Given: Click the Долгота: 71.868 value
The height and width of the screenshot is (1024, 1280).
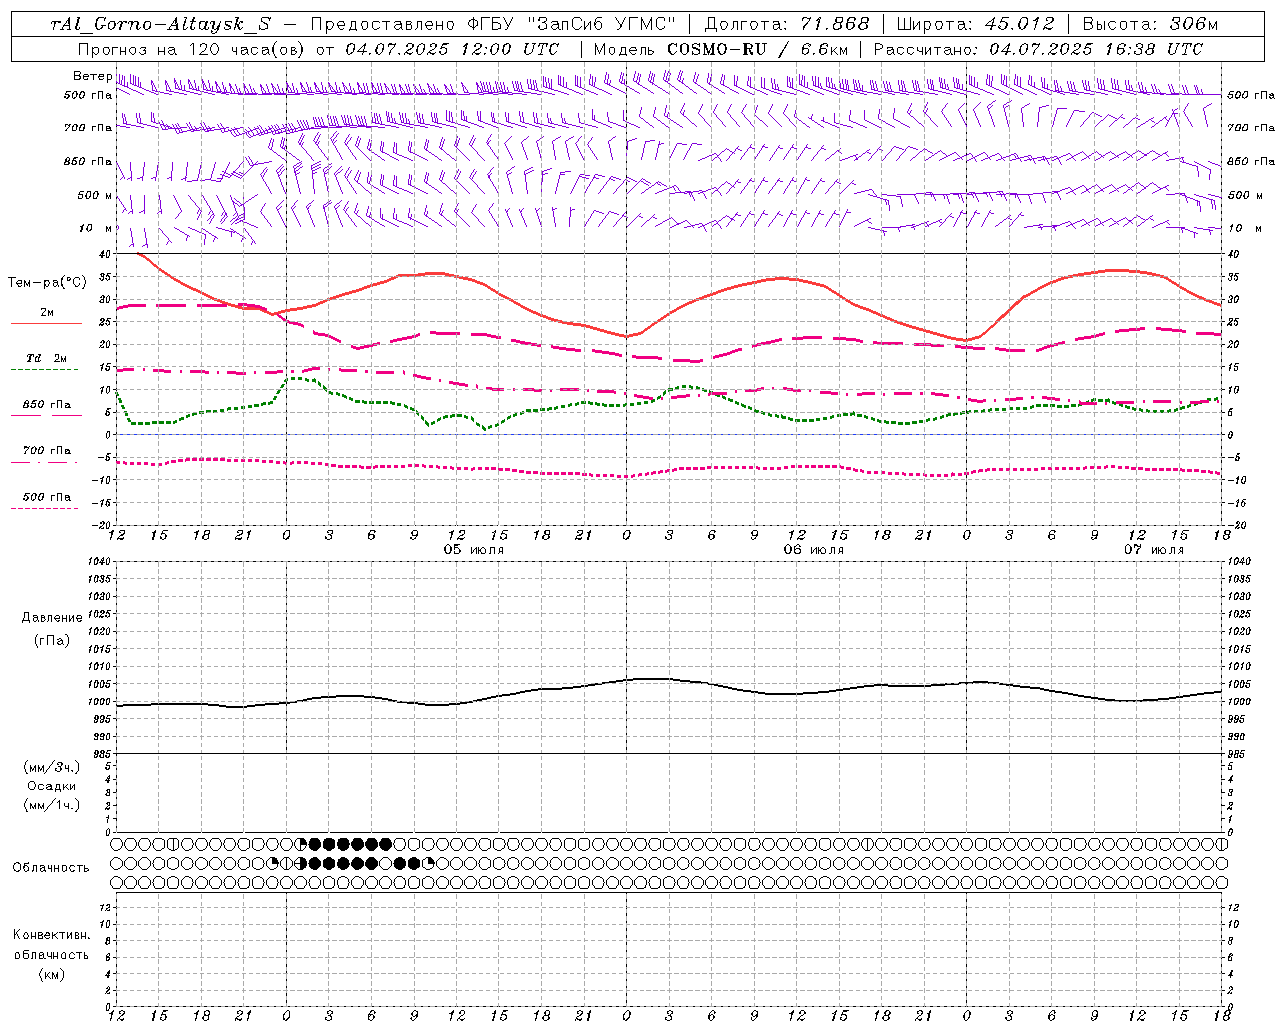Looking at the screenshot, I should point(787,24).
